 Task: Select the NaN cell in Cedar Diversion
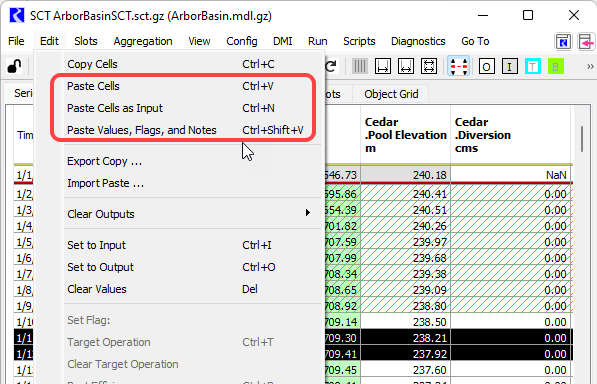511,175
